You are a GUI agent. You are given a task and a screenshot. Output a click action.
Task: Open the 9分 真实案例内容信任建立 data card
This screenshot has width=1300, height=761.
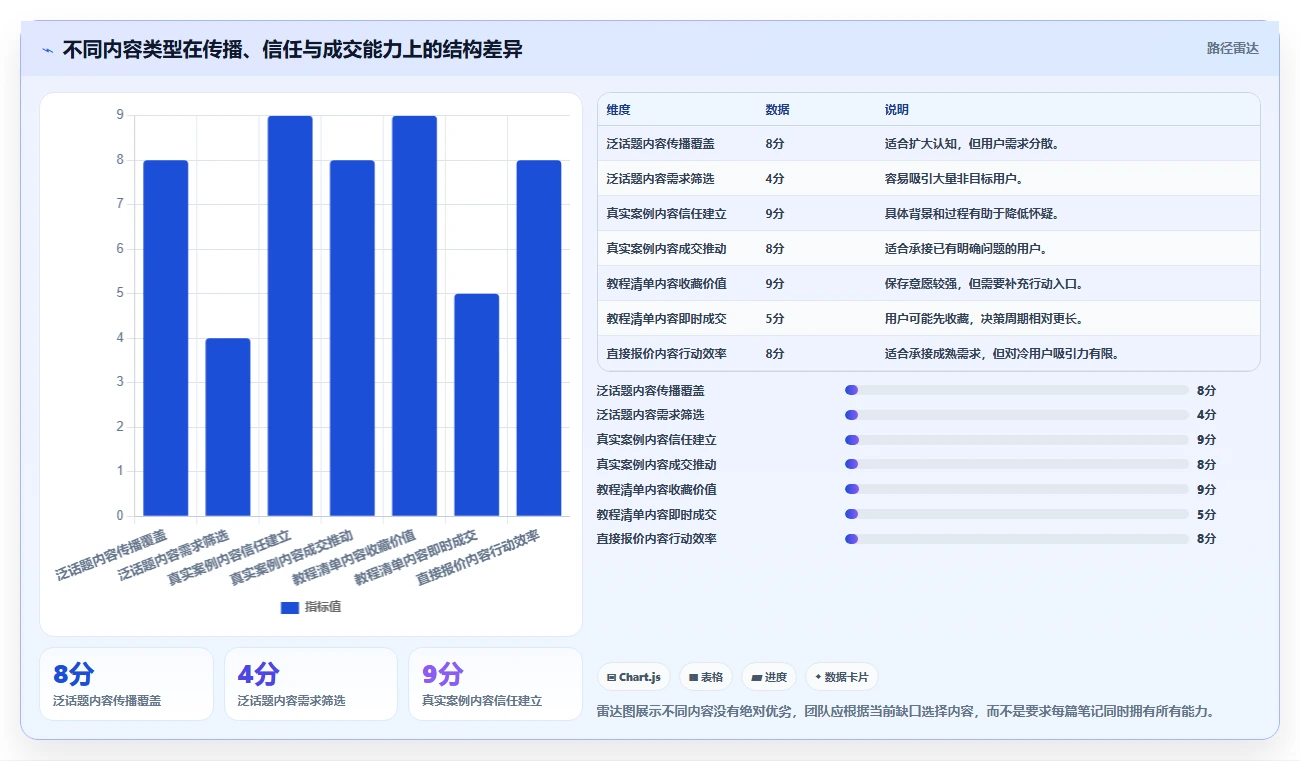495,684
